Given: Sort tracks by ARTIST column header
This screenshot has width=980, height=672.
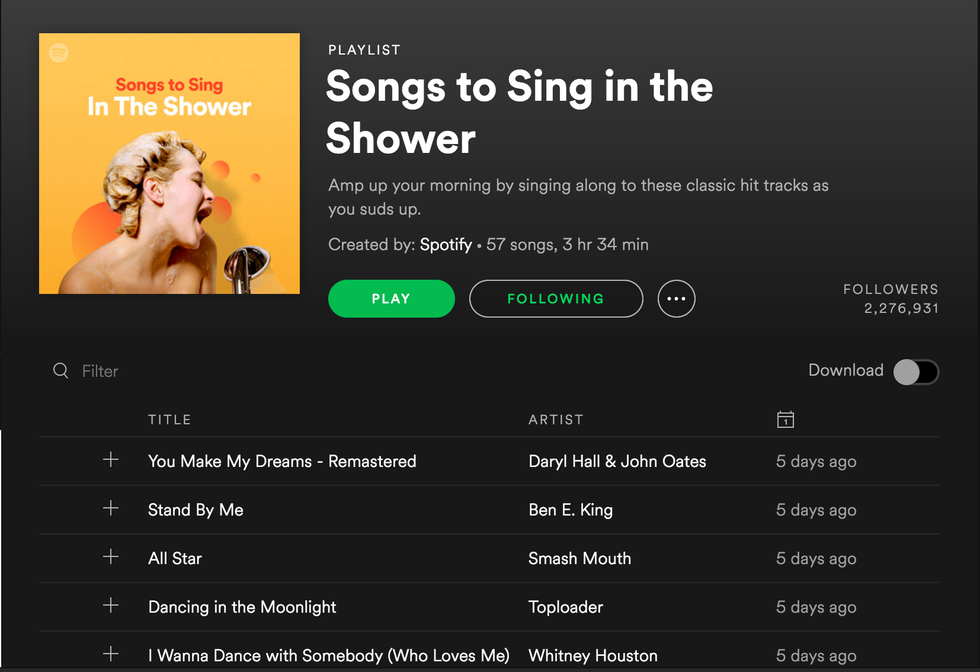Looking at the screenshot, I should click(x=555, y=420).
